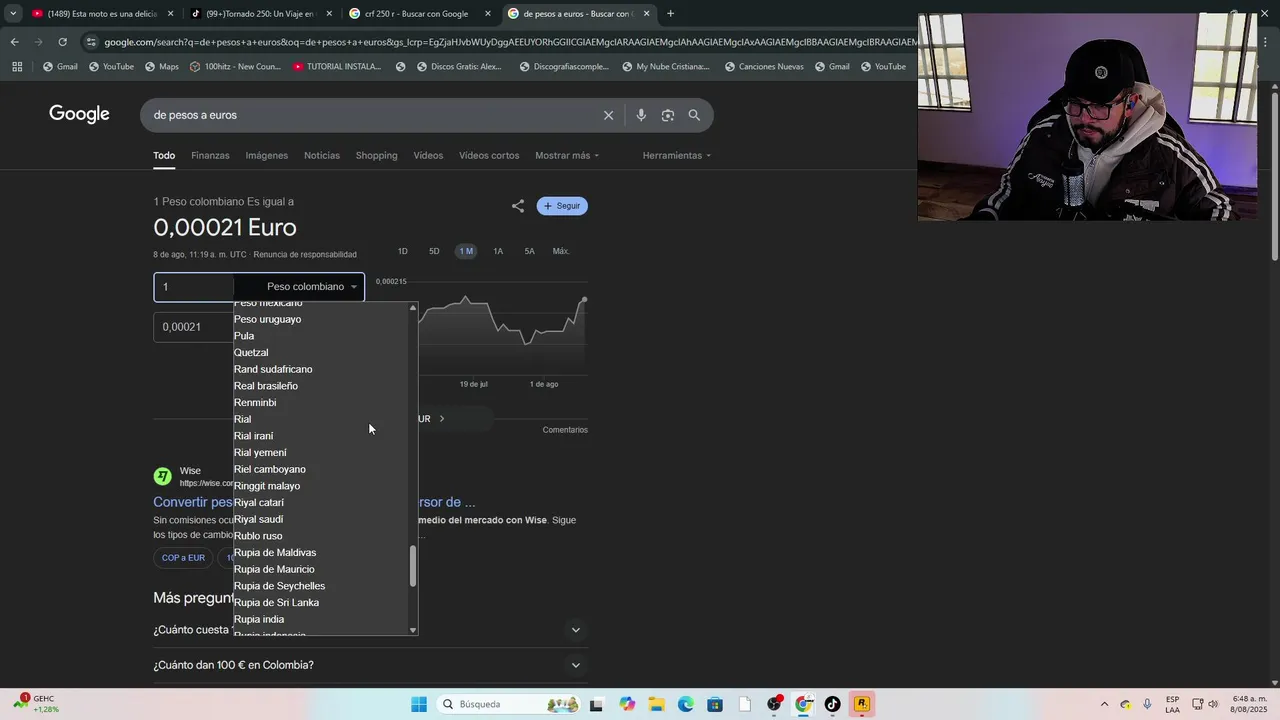Expand the '¿Cuánto cuesta' question chevron
Image resolution: width=1280 pixels, height=720 pixels.
pos(575,630)
